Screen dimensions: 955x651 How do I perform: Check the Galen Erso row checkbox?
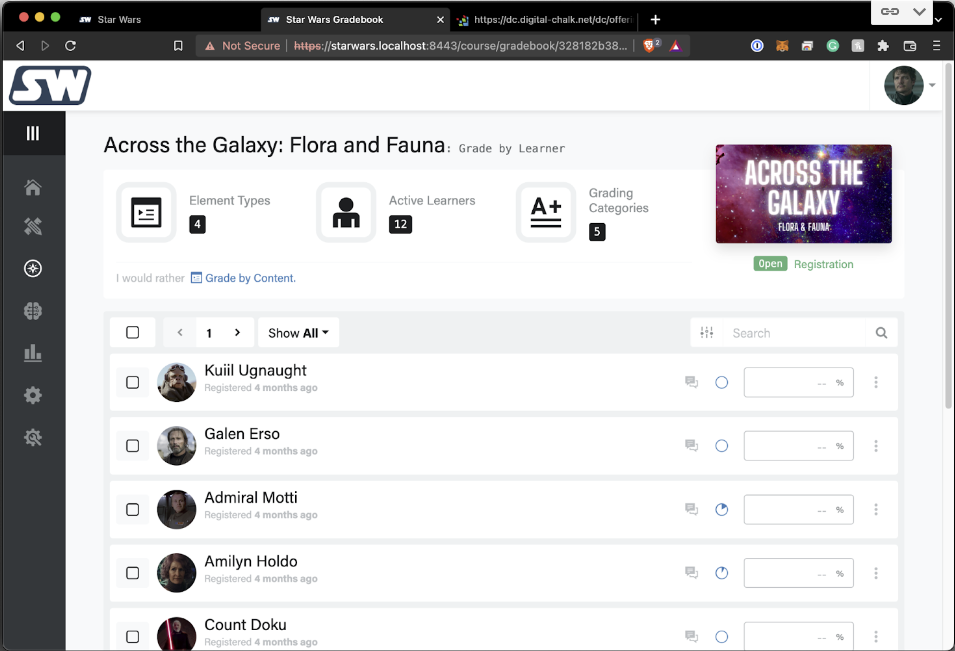tap(132, 446)
